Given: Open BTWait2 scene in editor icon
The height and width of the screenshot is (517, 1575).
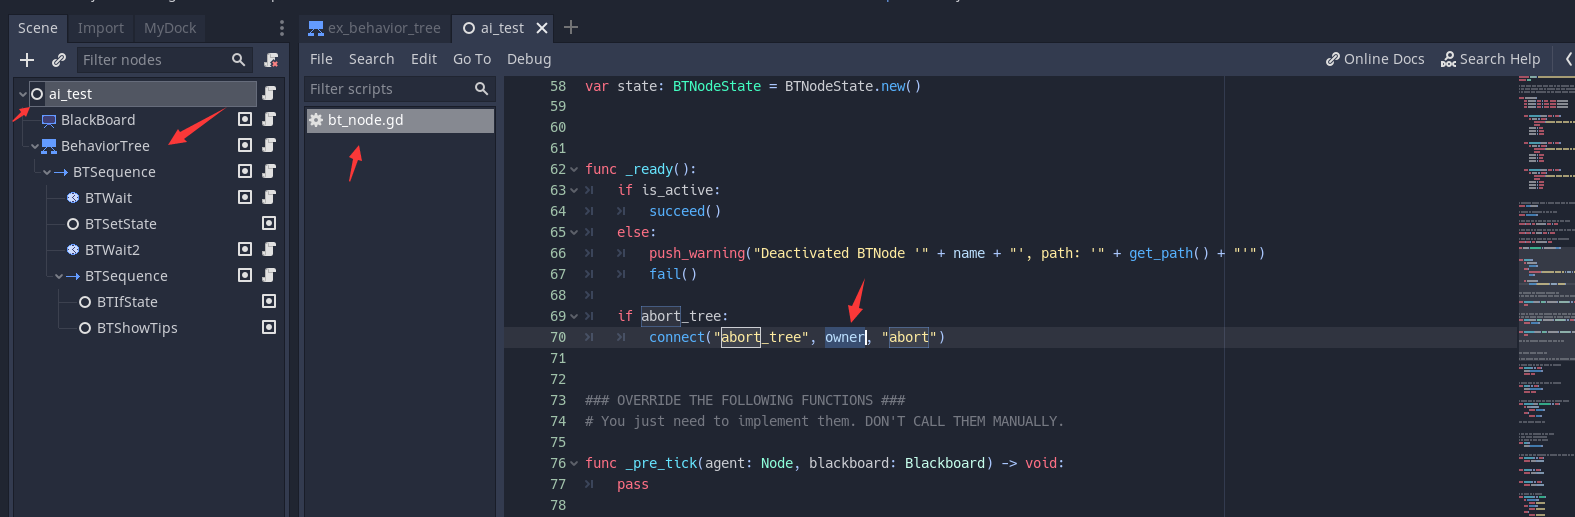Looking at the screenshot, I should point(244,249).
